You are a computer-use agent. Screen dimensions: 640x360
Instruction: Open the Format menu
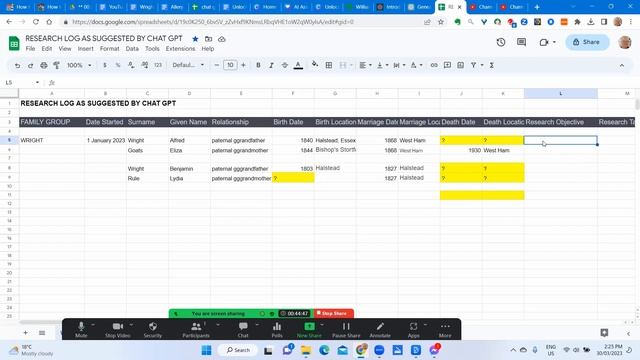point(109,49)
